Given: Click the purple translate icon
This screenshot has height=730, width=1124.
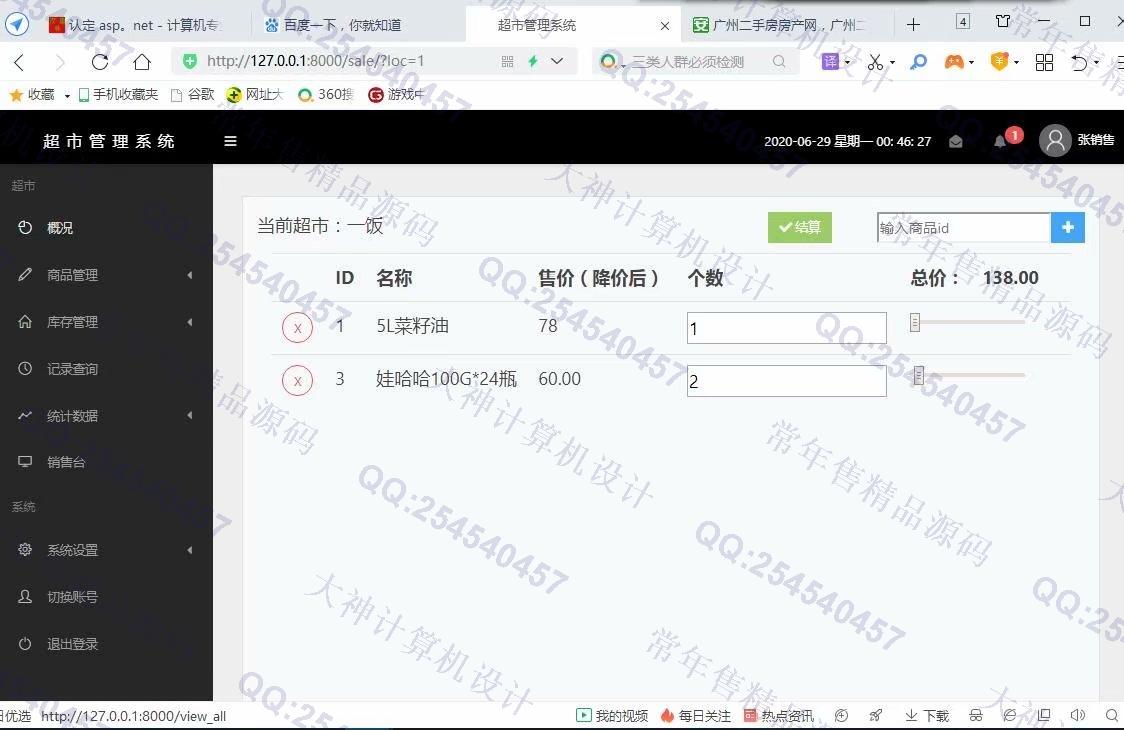Looking at the screenshot, I should pos(829,62).
